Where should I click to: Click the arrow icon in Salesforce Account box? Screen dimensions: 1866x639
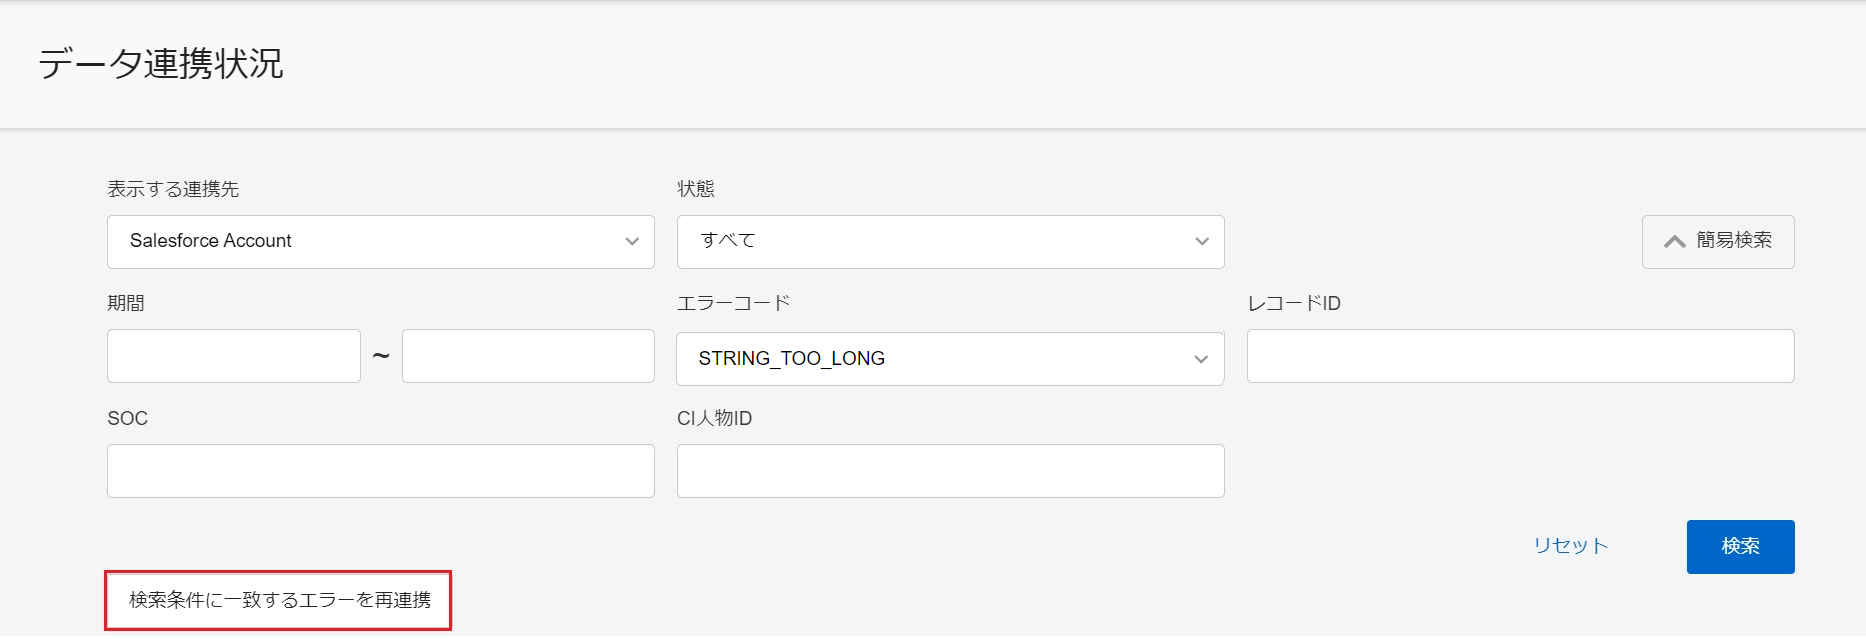(x=632, y=242)
